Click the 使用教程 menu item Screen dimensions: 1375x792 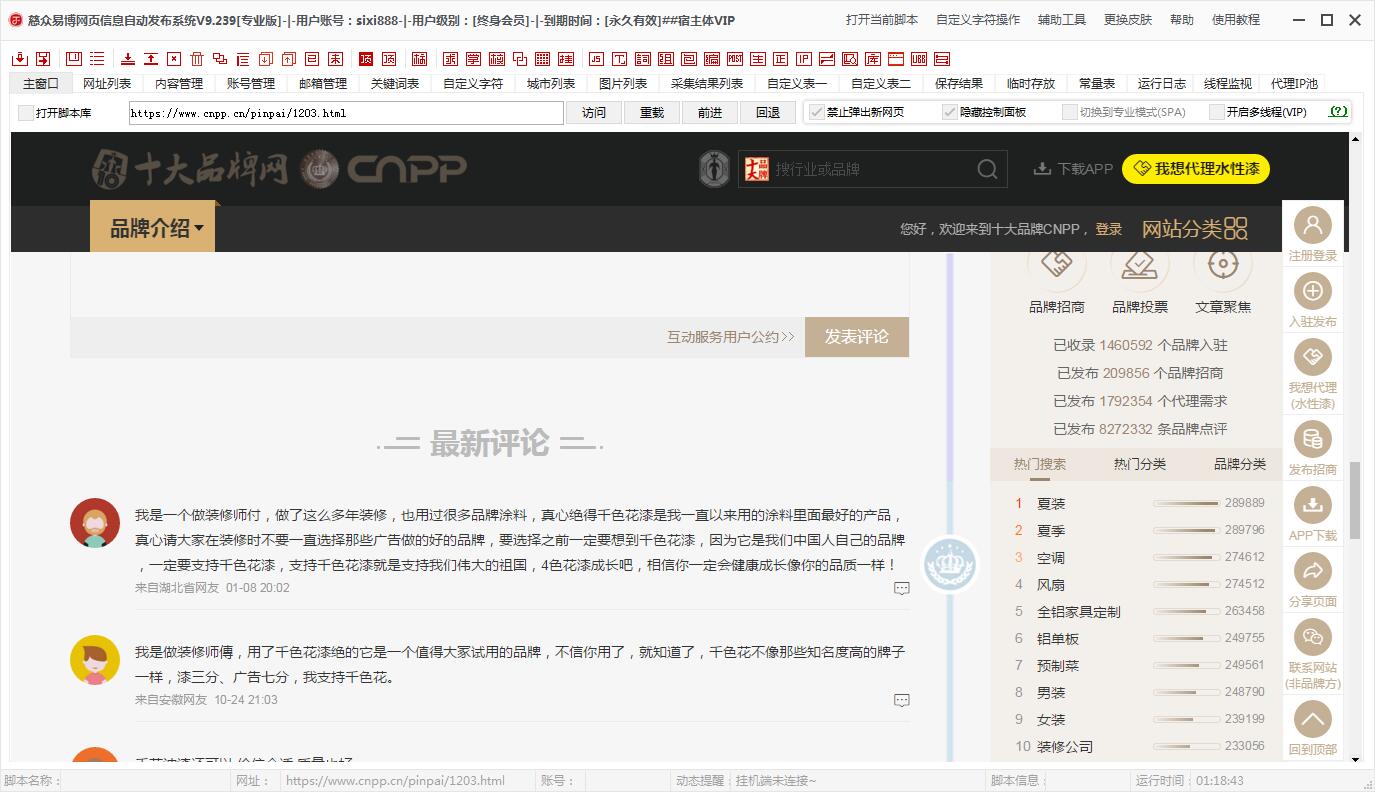(x=1236, y=20)
